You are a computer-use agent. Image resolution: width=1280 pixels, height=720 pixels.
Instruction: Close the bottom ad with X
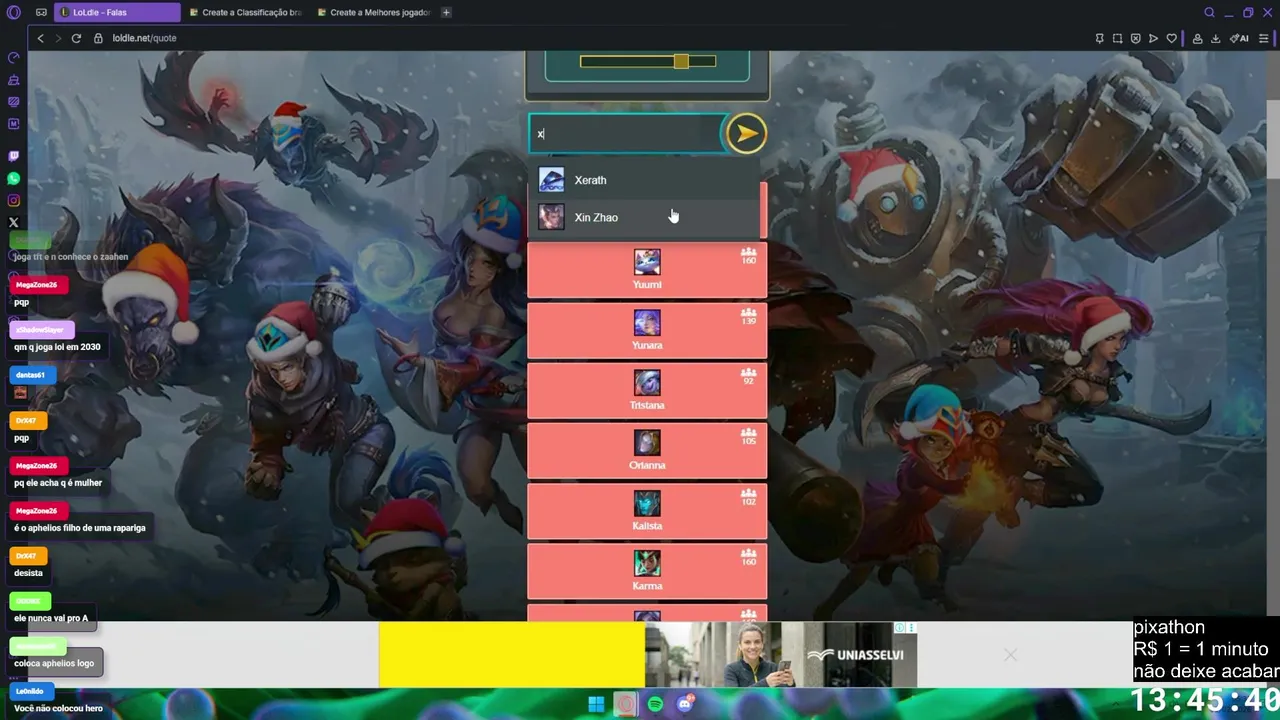click(x=1010, y=655)
